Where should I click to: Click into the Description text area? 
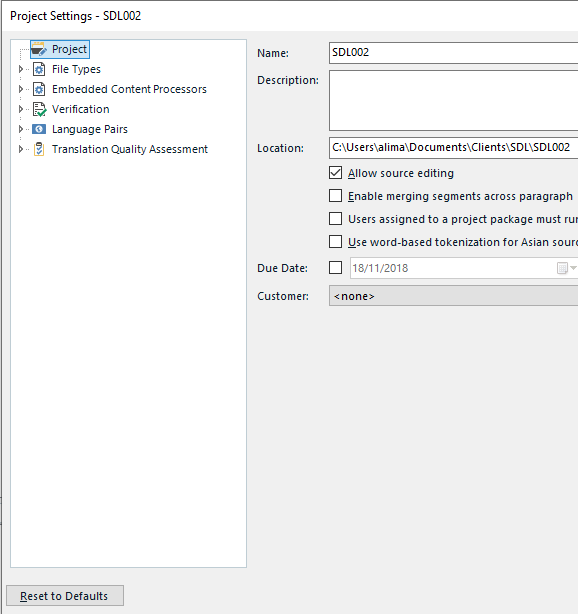point(453,101)
